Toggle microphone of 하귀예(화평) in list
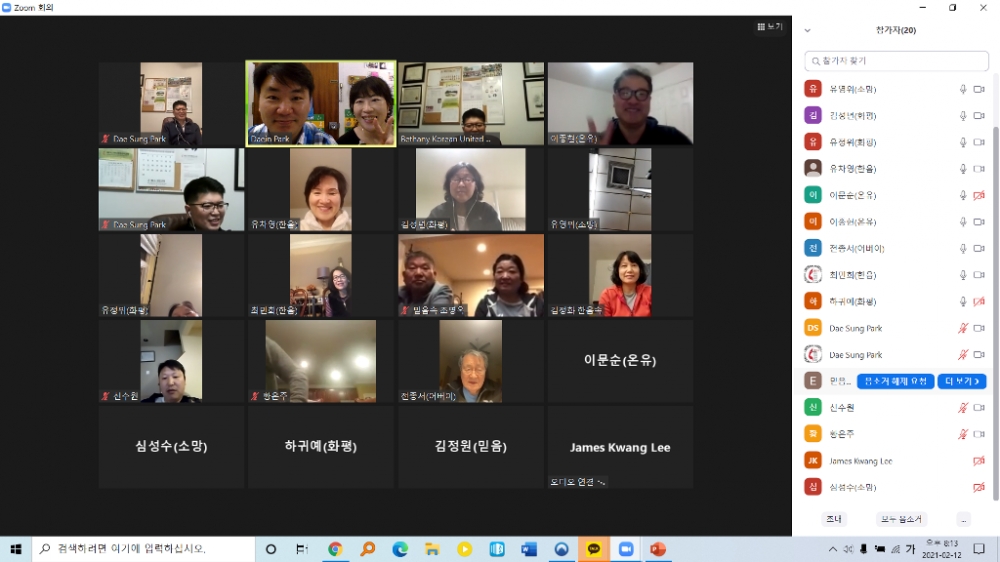Viewport: 1000px width, 562px height. click(x=963, y=301)
